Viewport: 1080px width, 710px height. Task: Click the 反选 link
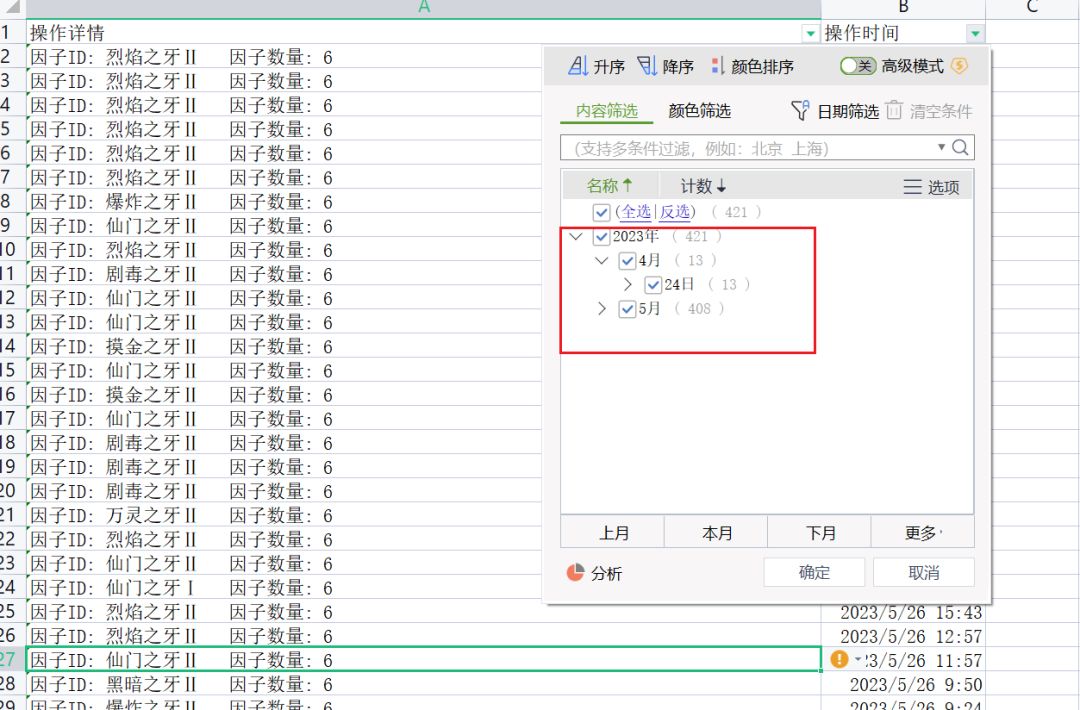click(675, 211)
